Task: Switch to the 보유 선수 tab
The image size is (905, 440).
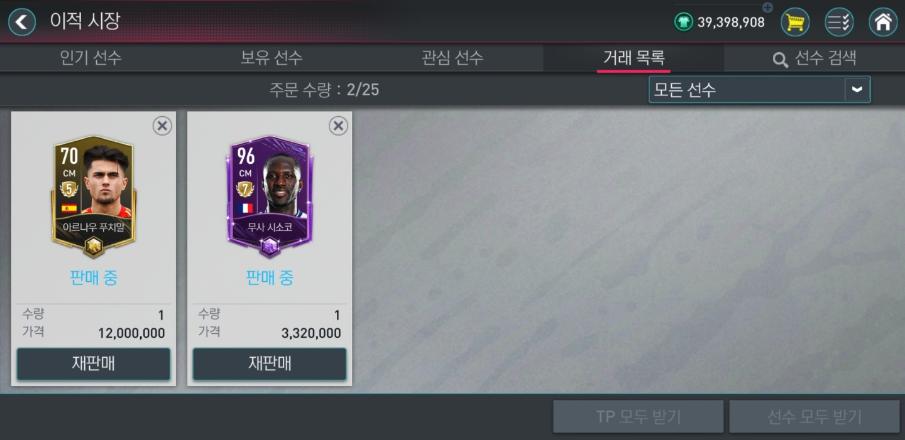Action: coord(271,58)
